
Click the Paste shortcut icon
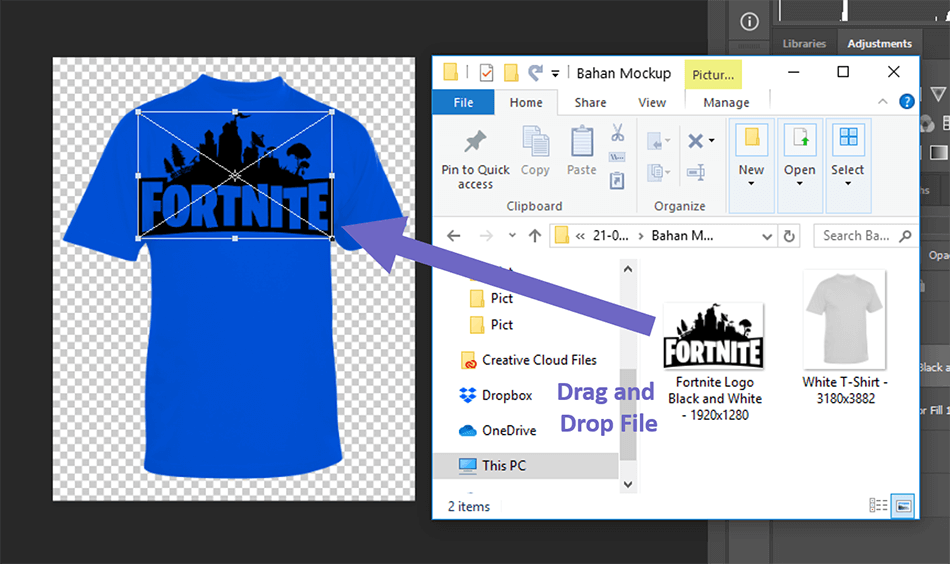click(617, 180)
